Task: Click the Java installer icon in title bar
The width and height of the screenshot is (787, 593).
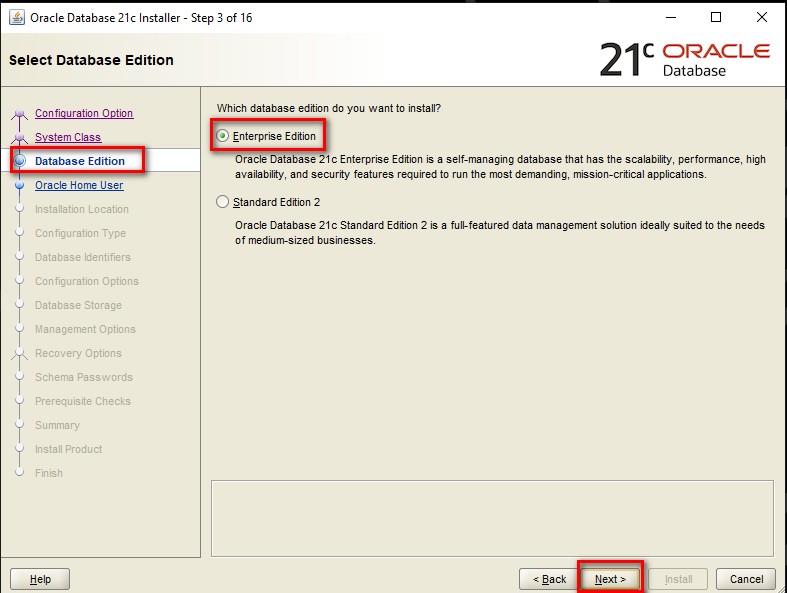Action: (17, 17)
